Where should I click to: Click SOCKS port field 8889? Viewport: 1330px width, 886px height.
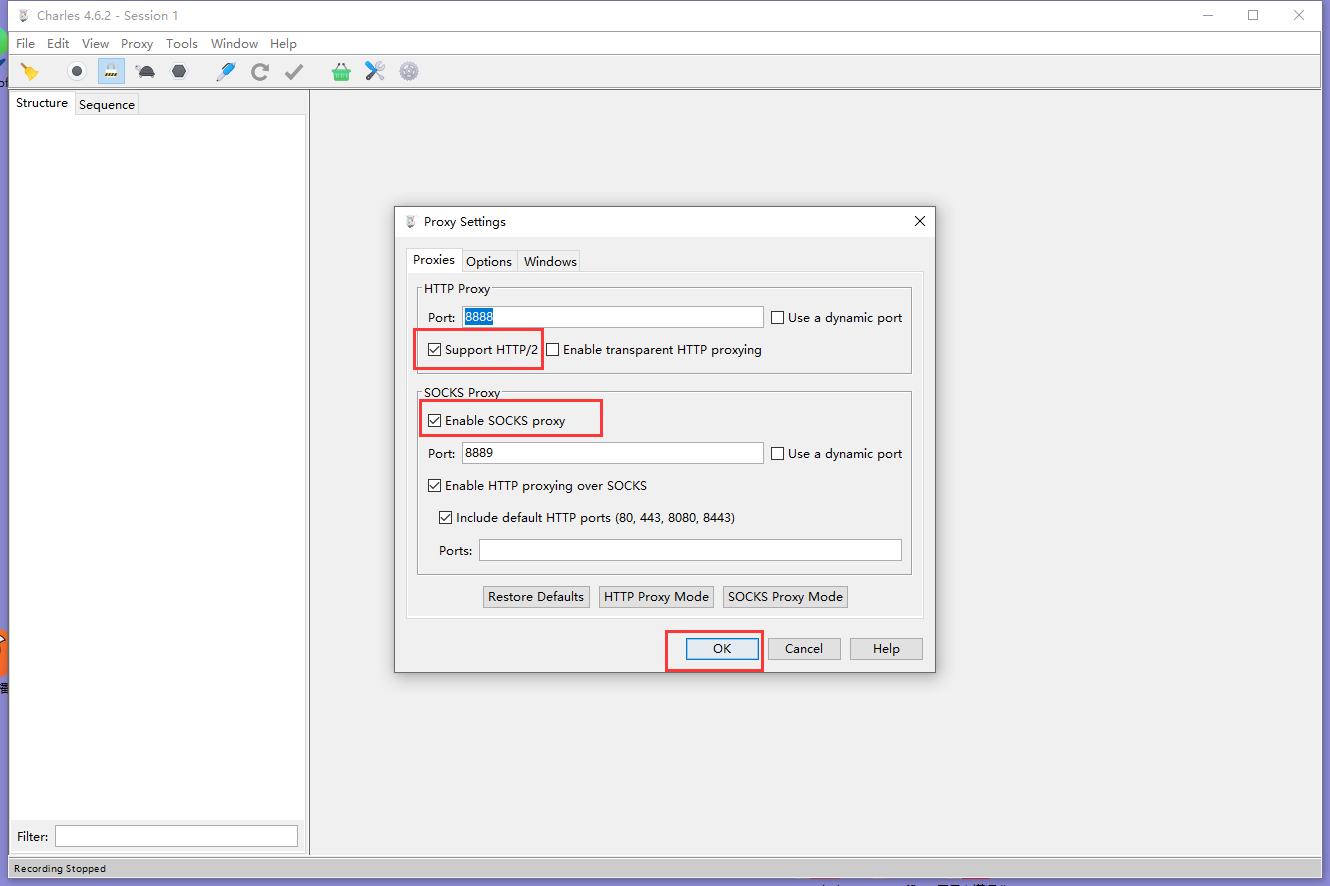[x=612, y=453]
